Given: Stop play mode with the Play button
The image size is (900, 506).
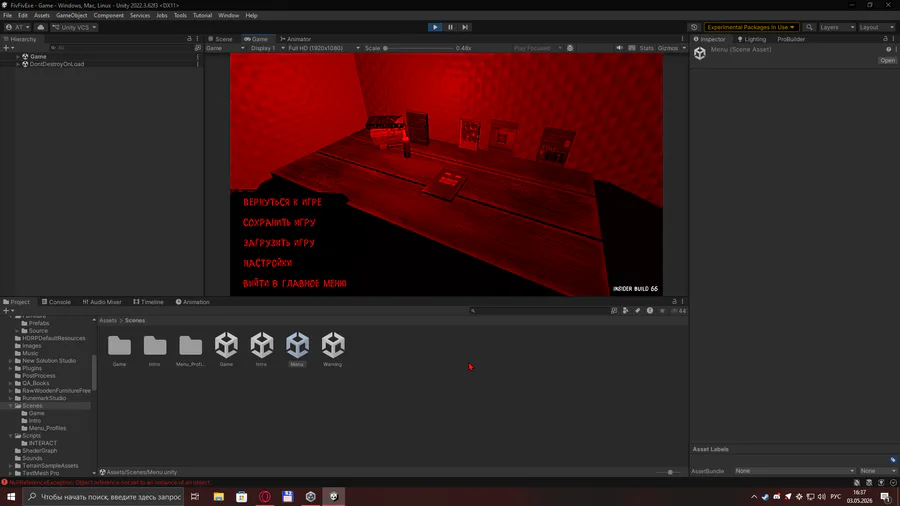Looking at the screenshot, I should pos(435,27).
